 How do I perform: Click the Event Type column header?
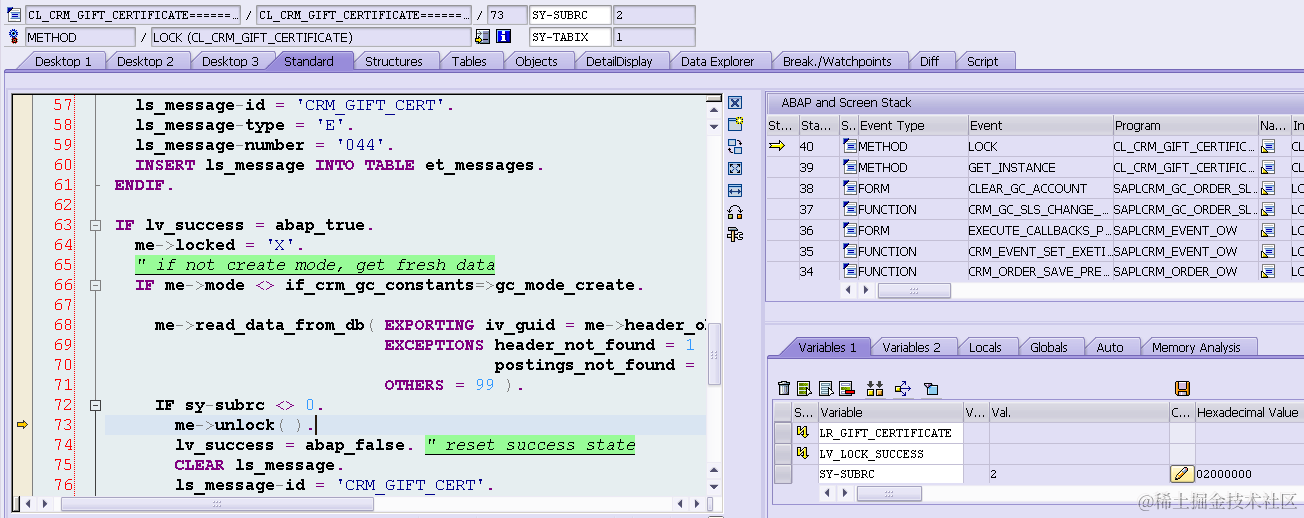click(912, 125)
